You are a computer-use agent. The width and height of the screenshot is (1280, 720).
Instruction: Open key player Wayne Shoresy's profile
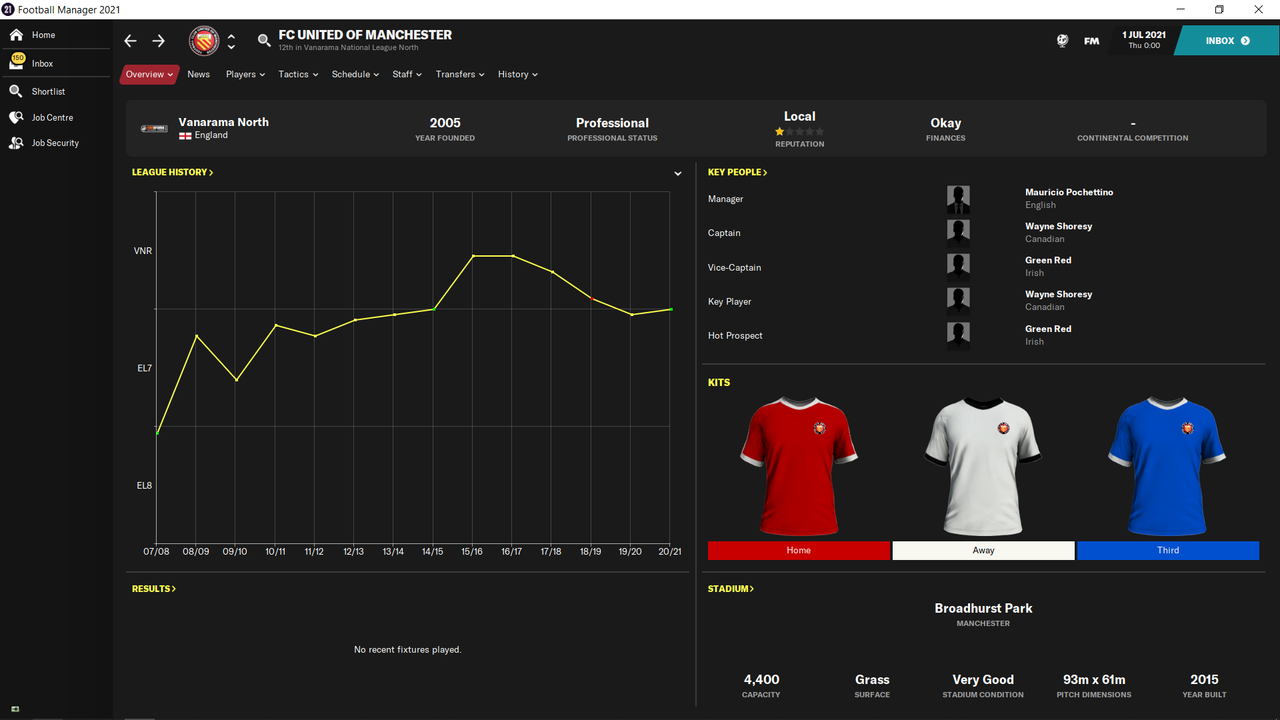click(x=1058, y=294)
